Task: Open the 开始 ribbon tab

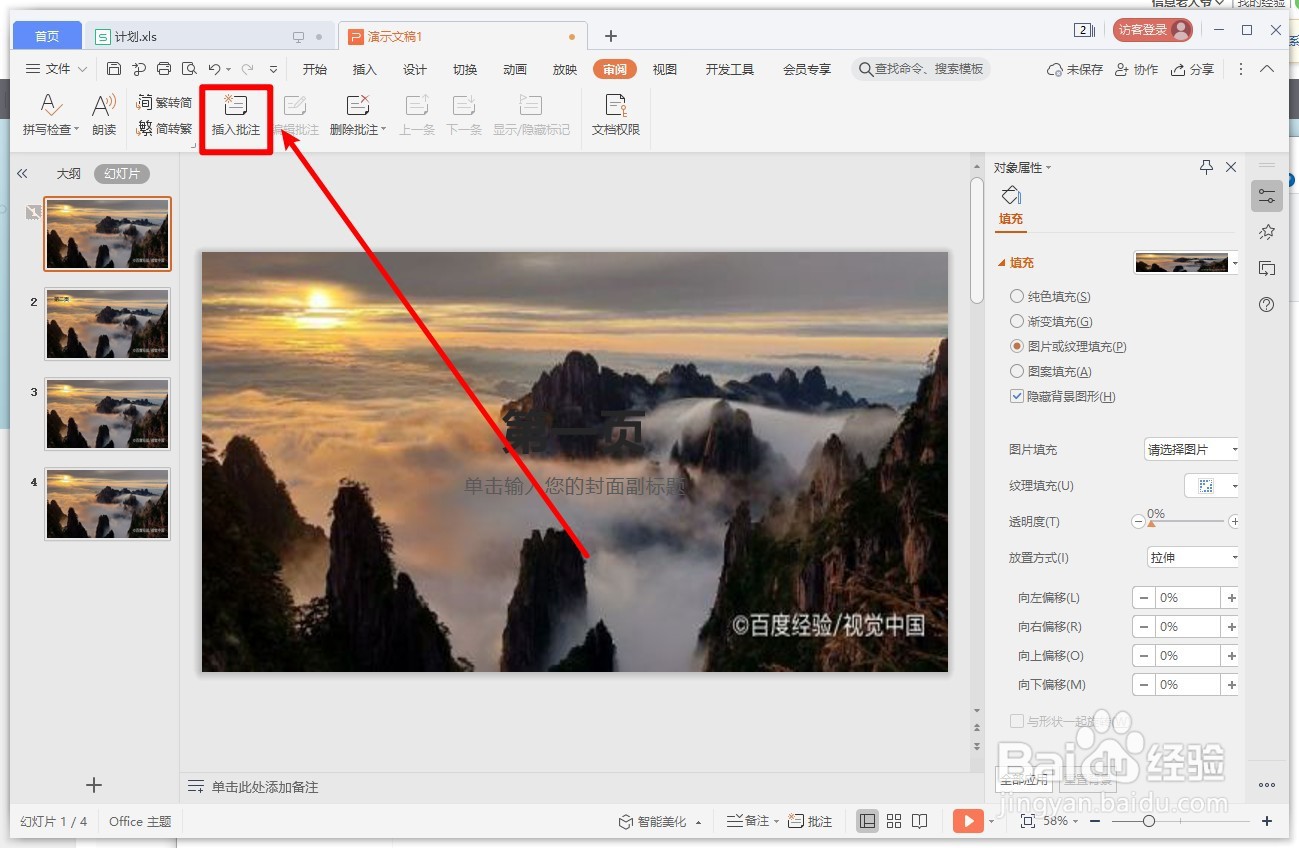Action: [x=315, y=69]
